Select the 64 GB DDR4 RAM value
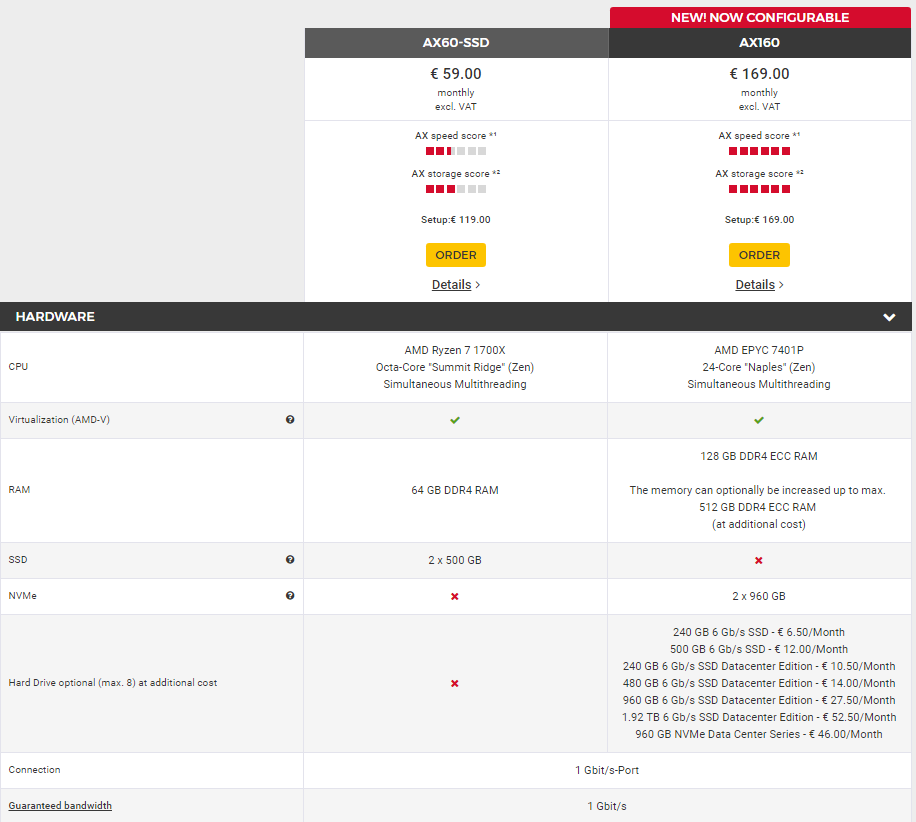 [x=455, y=490]
